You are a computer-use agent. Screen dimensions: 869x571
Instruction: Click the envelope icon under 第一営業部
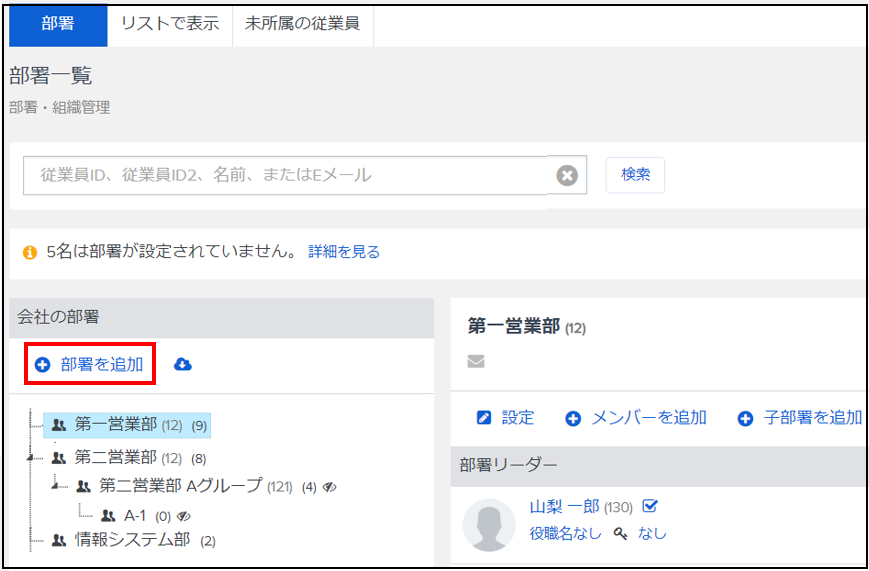tap(476, 362)
